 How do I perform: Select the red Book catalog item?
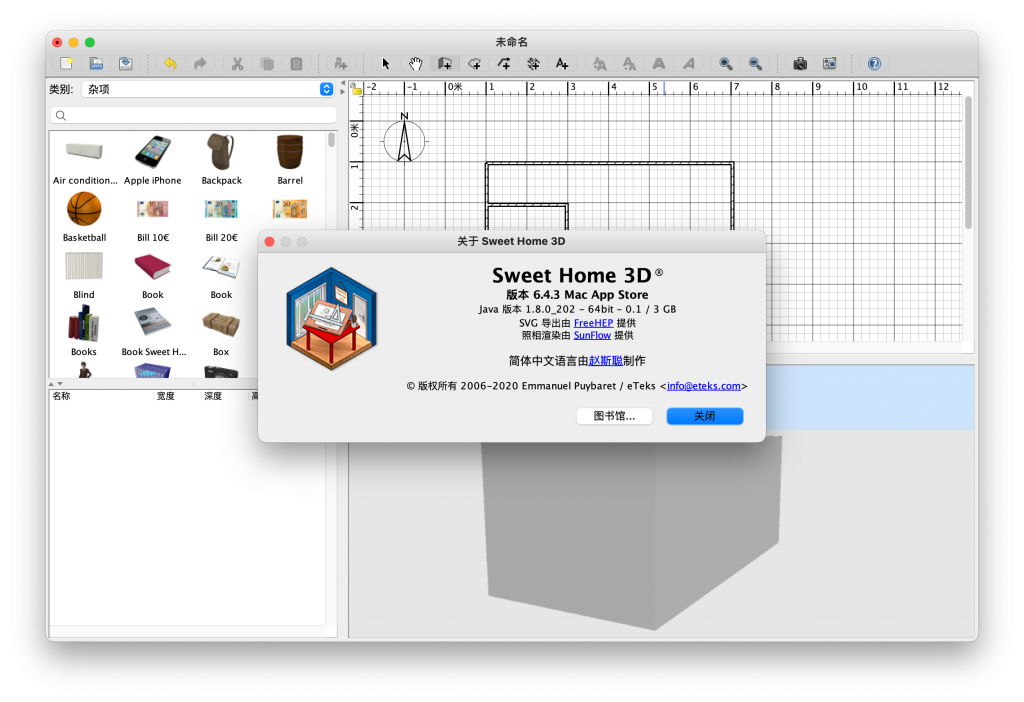(x=153, y=275)
